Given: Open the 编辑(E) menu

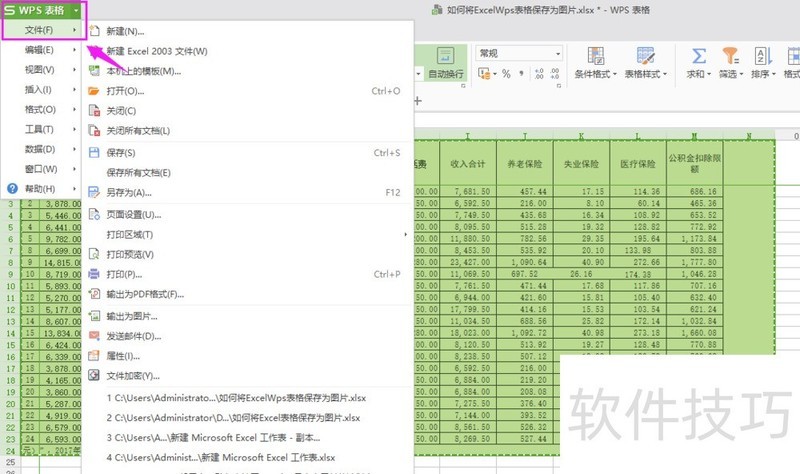Looking at the screenshot, I should click(42, 50).
